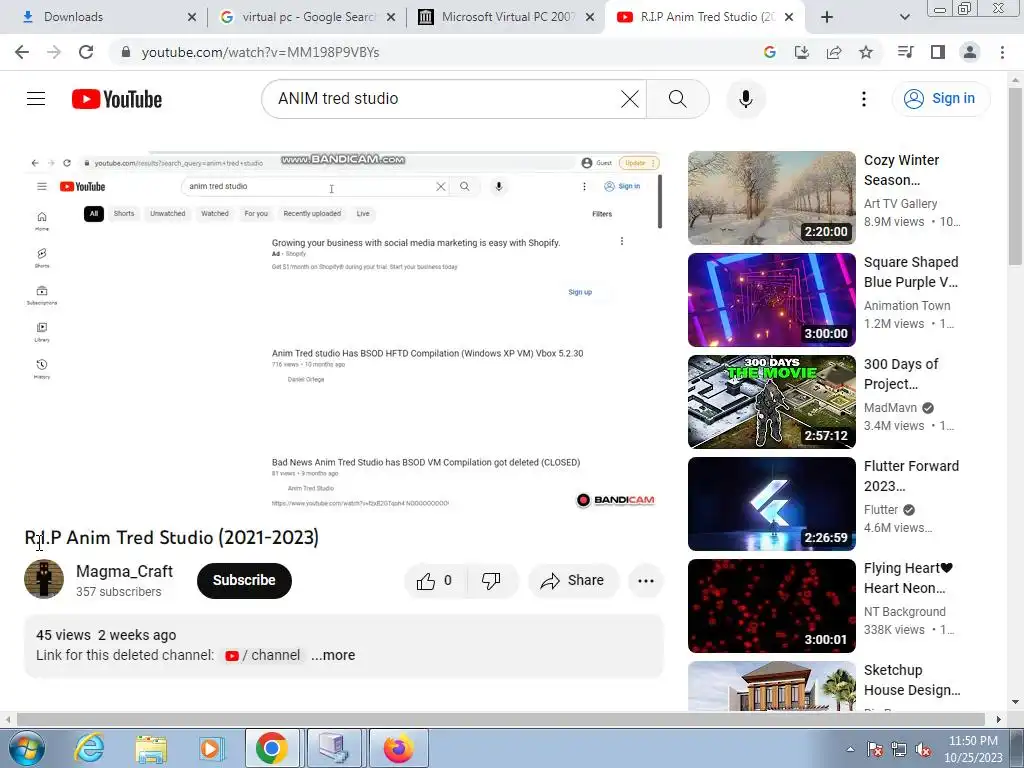Open the Windows Start orb

[26, 748]
